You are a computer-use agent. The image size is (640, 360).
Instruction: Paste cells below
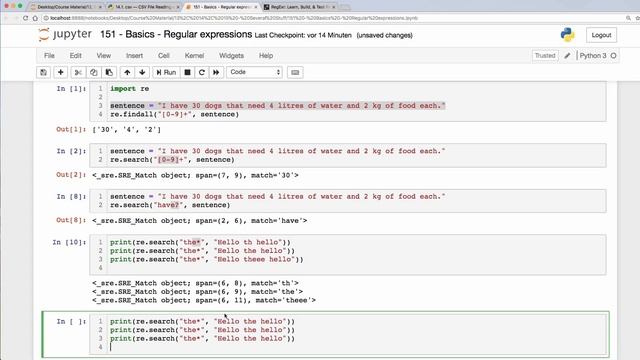pos(109,72)
